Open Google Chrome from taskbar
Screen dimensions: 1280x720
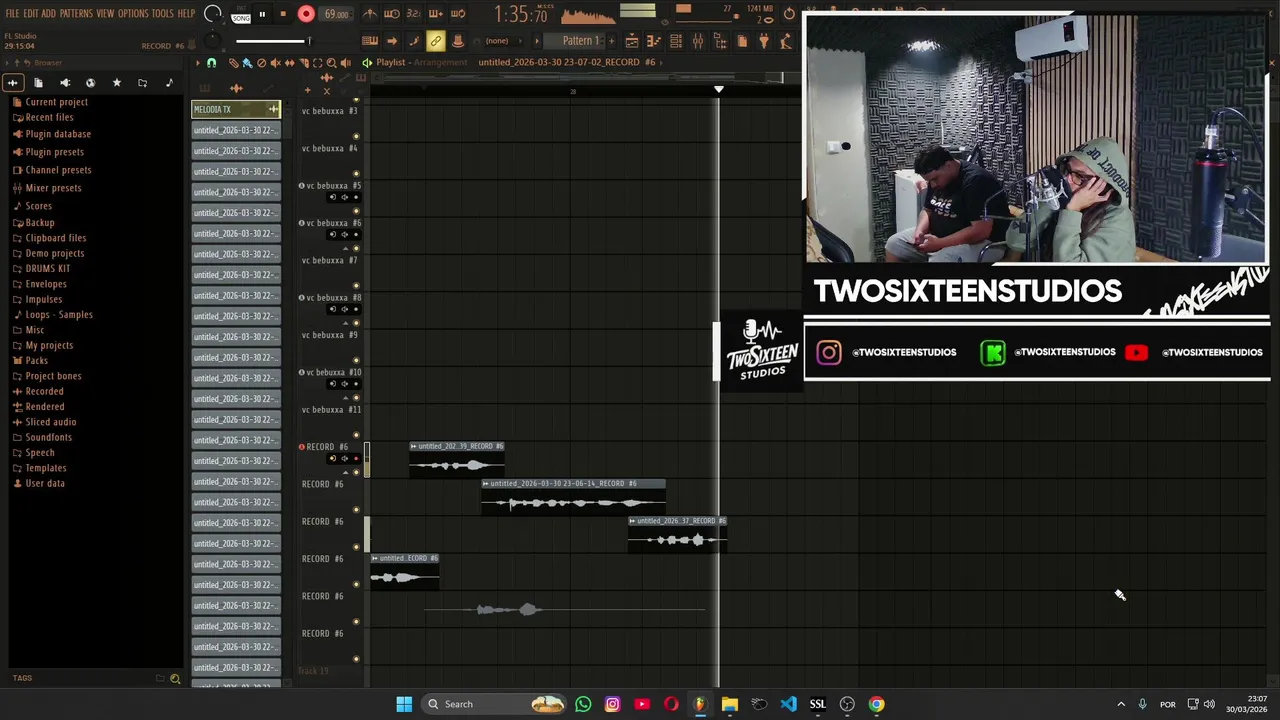[x=876, y=704]
